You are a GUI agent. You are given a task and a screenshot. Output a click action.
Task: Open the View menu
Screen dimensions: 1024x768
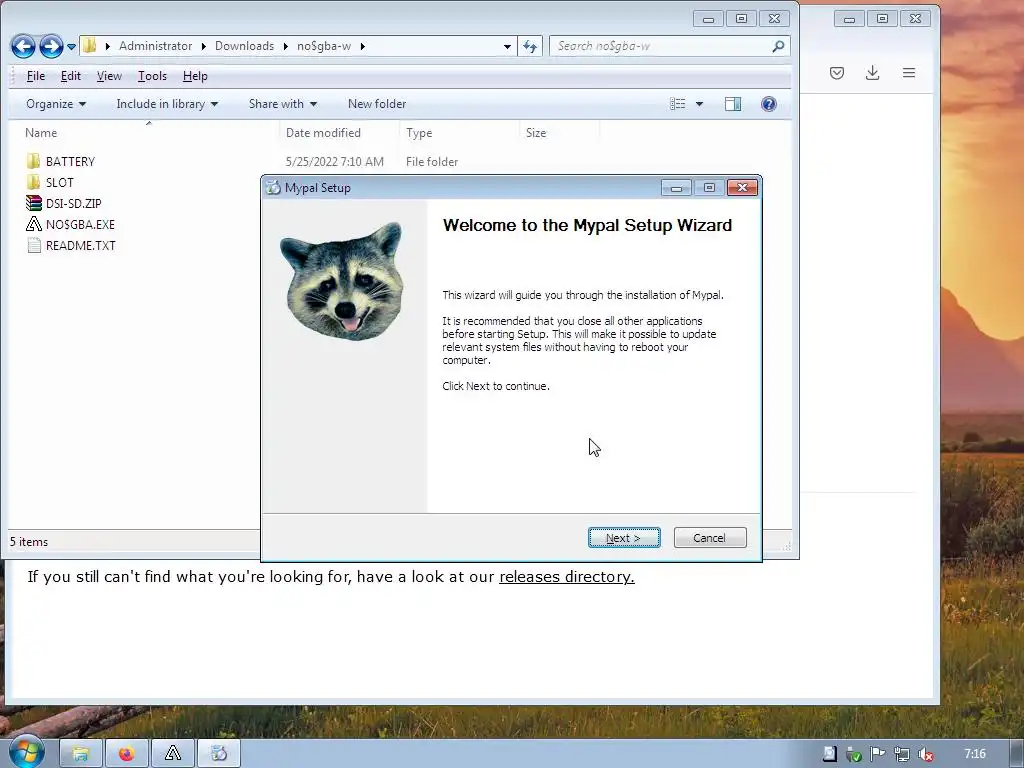click(x=109, y=76)
